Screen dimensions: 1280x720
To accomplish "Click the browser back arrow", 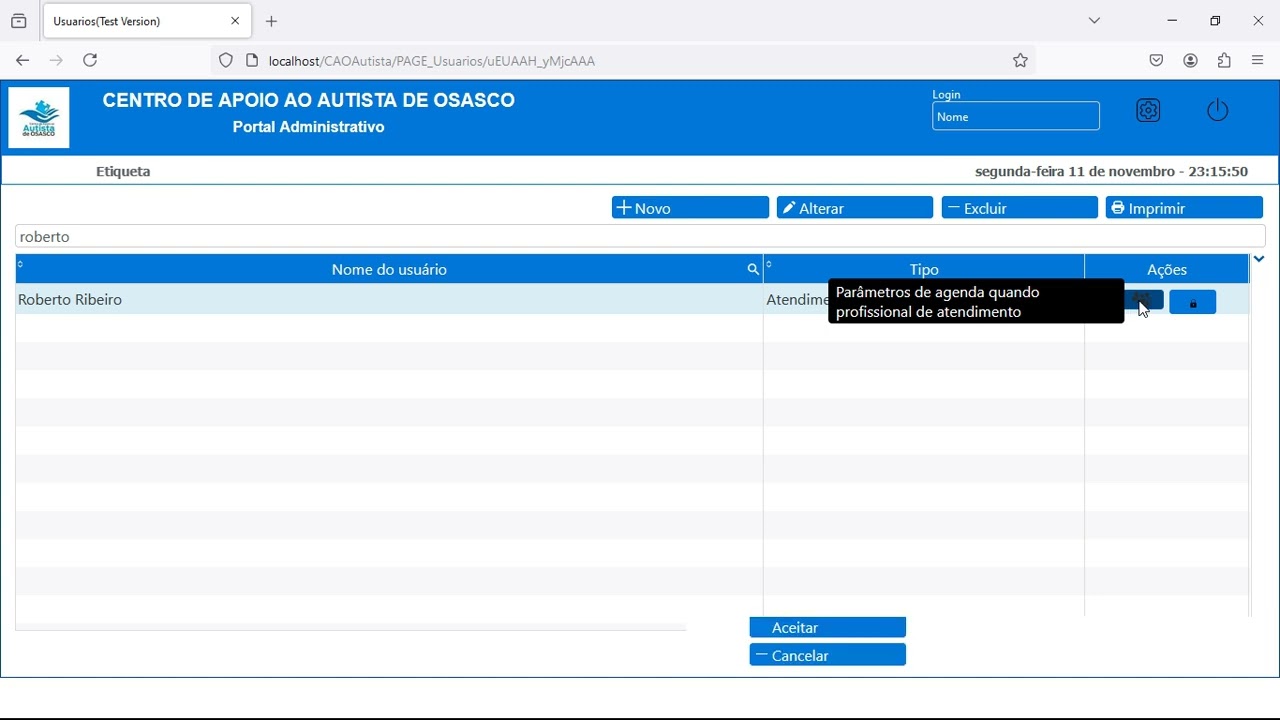I will pos(22,61).
